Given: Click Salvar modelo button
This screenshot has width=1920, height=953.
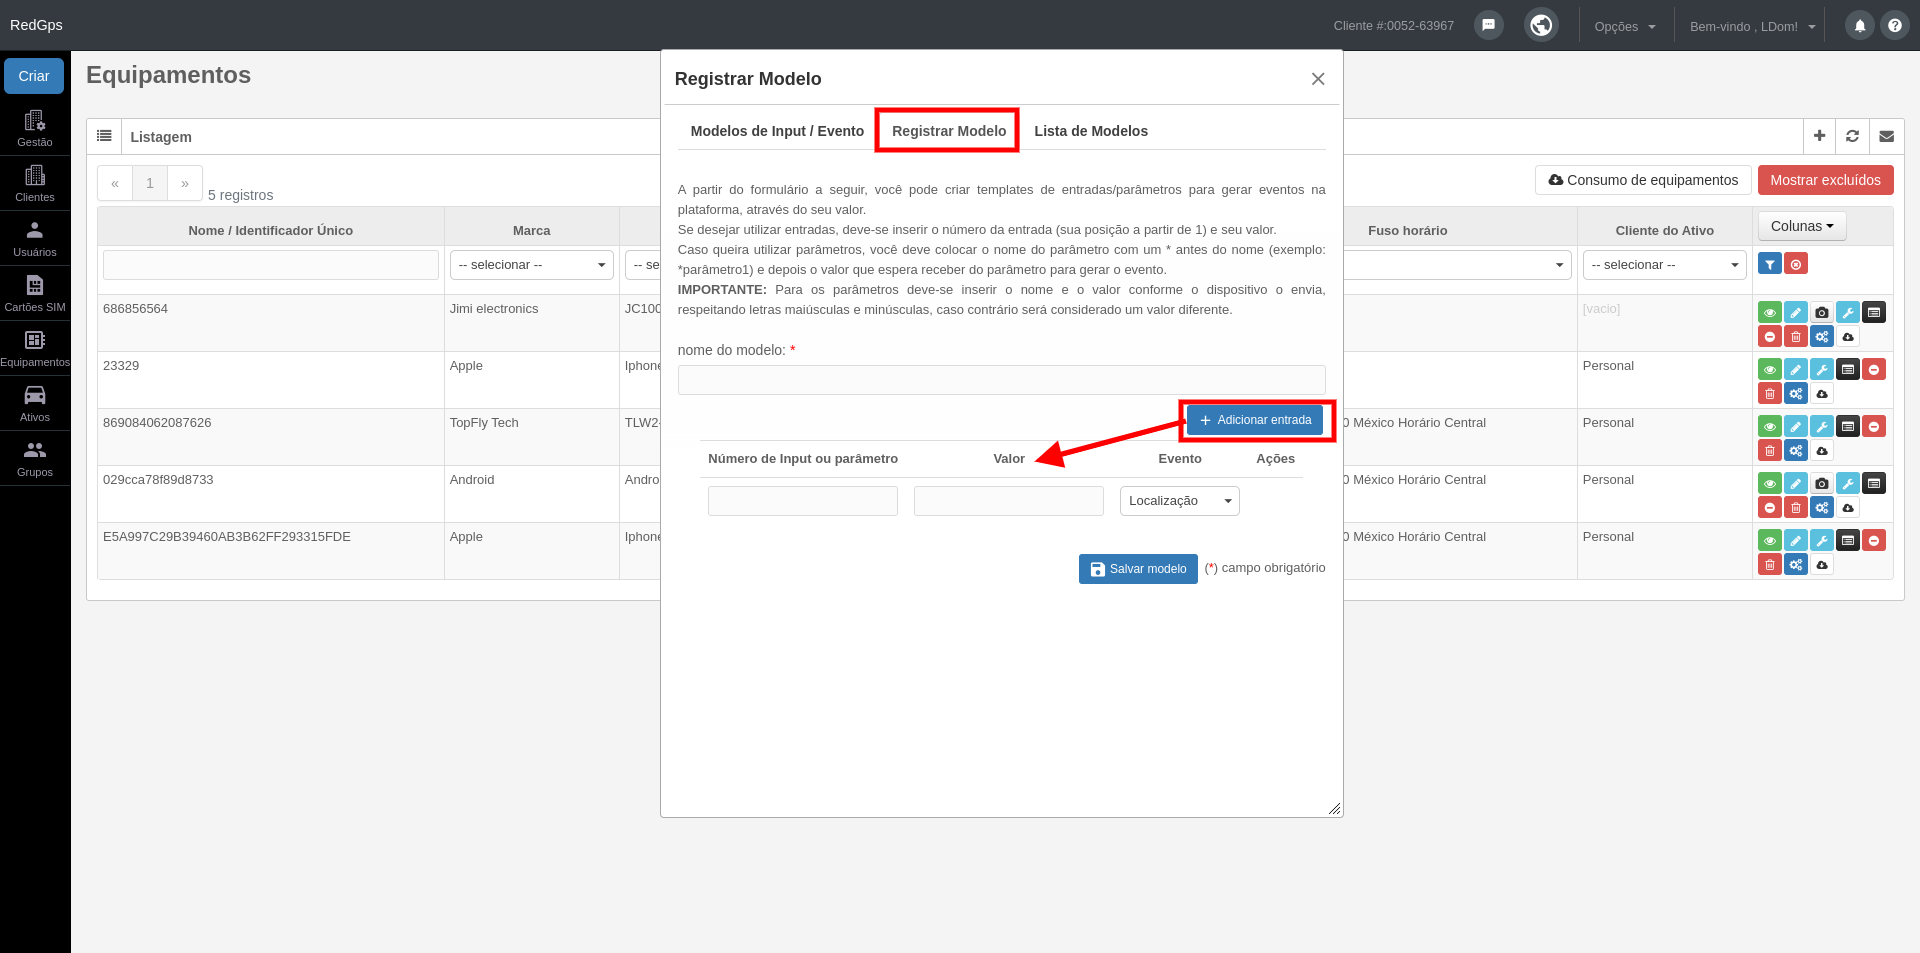Looking at the screenshot, I should tap(1138, 569).
